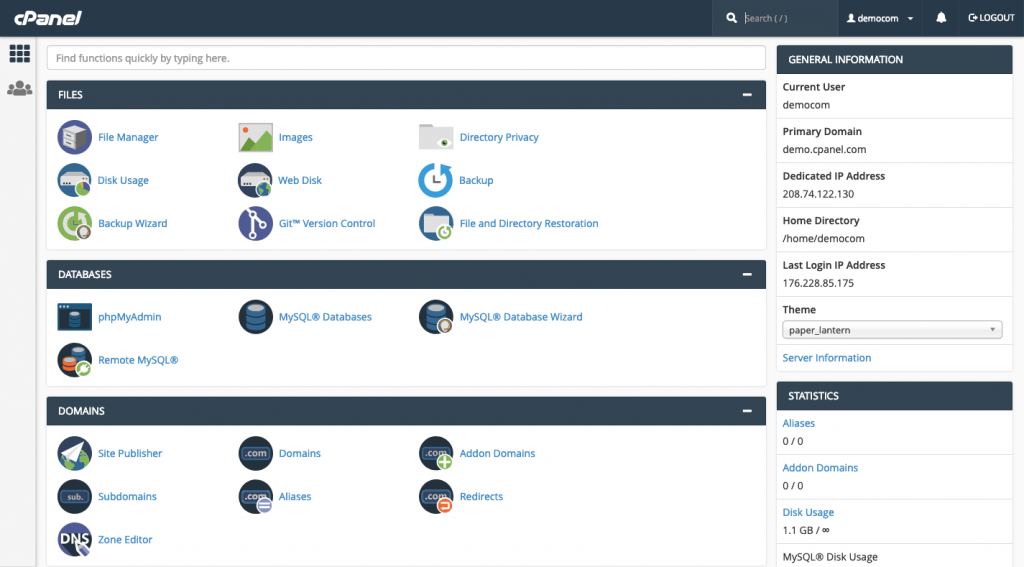Screen dimensions: 1024x567
Task: Click the Disk Usage statistics link
Action: tap(808, 512)
